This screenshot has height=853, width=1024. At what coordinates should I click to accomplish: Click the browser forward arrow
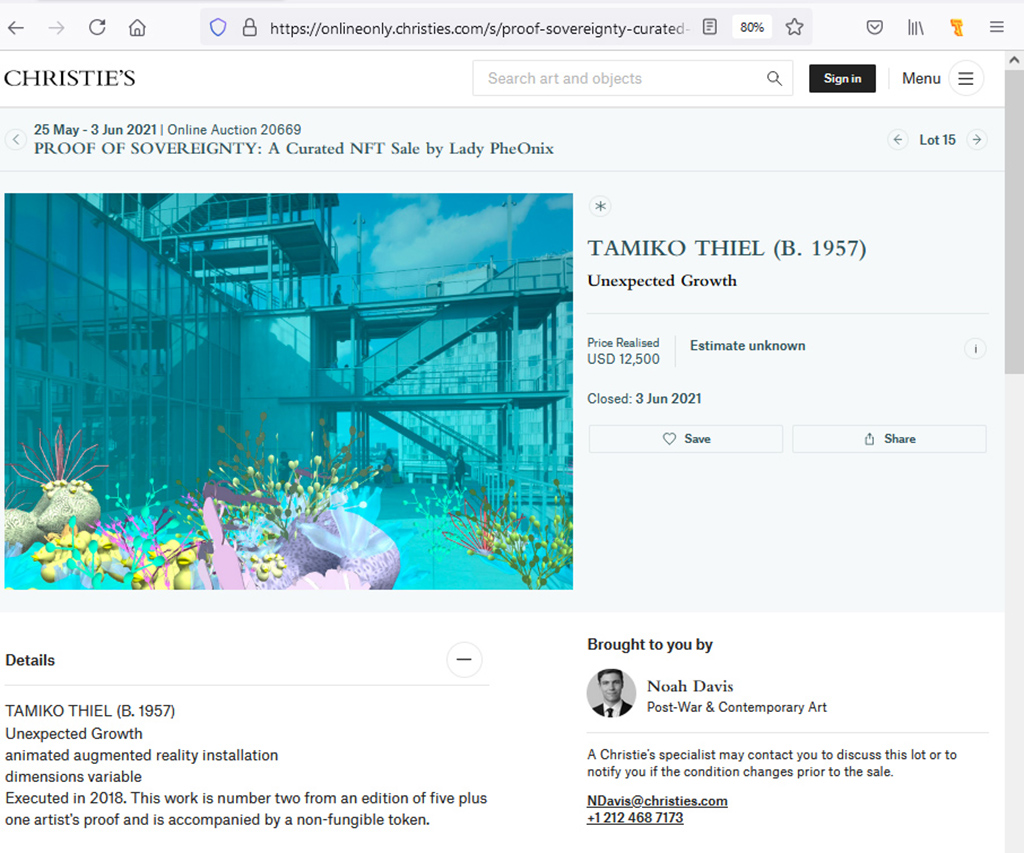point(57,27)
